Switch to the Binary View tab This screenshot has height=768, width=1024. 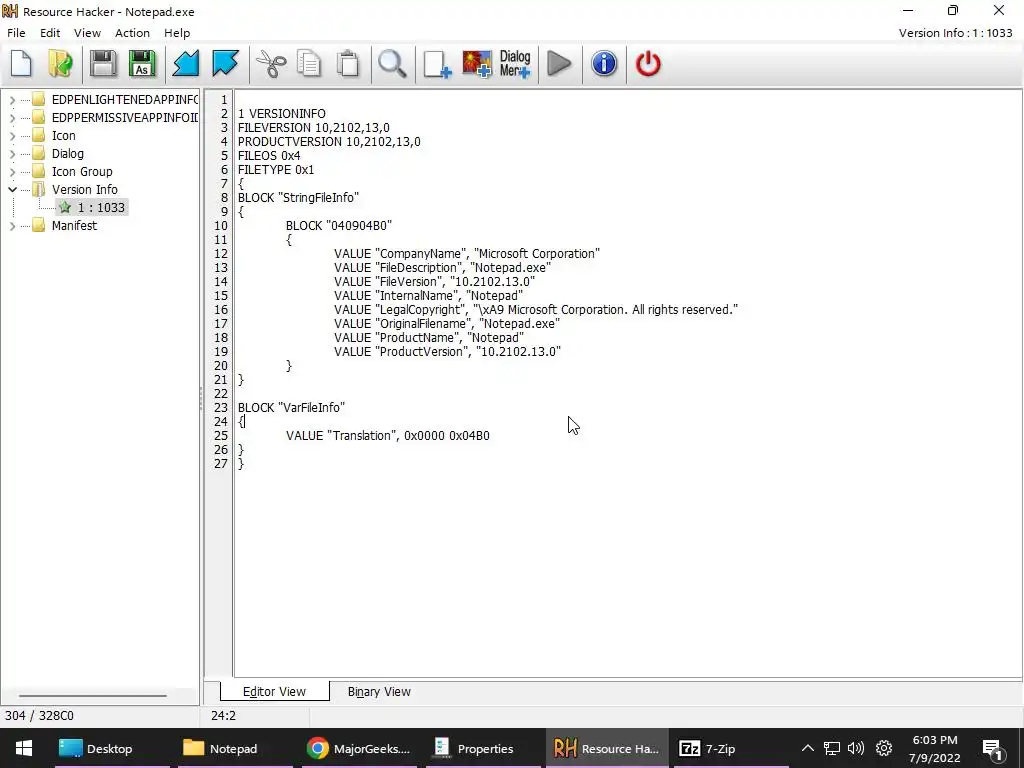(379, 692)
